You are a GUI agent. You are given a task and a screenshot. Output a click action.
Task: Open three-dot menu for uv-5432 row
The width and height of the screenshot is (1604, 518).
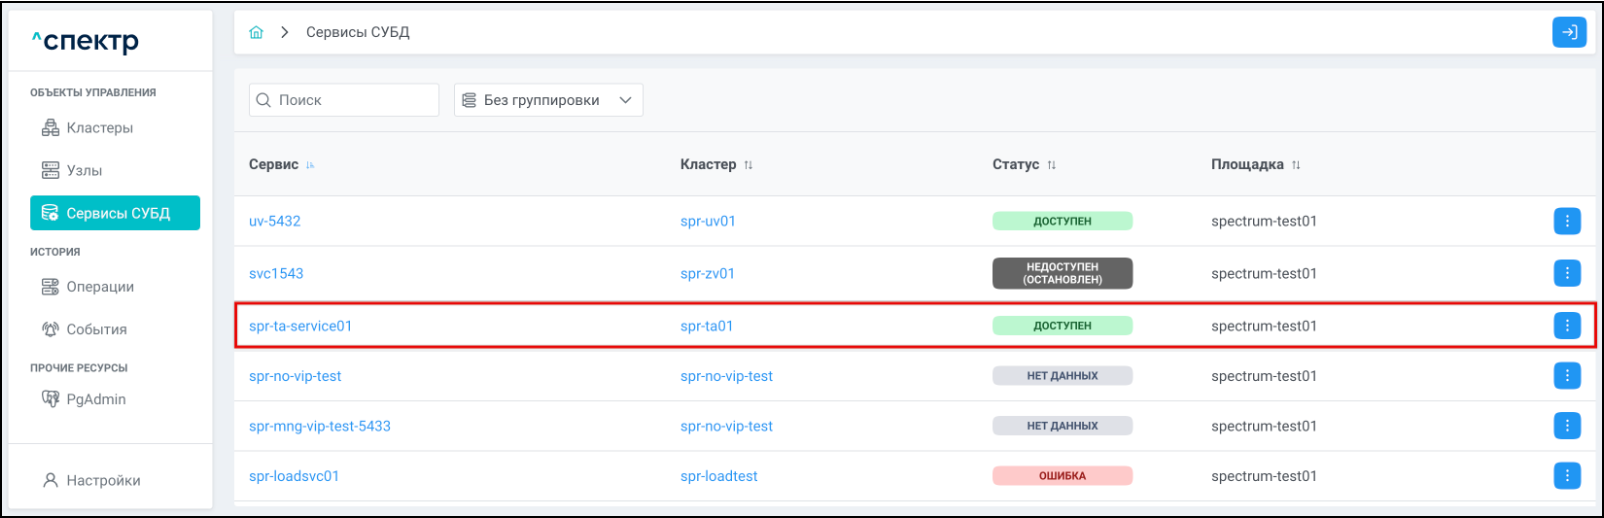tap(1567, 221)
